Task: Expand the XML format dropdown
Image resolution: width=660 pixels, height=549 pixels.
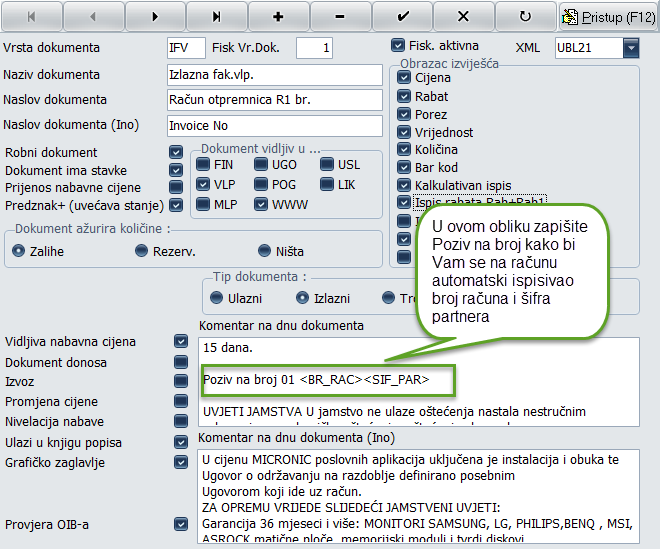Action: tap(630, 48)
